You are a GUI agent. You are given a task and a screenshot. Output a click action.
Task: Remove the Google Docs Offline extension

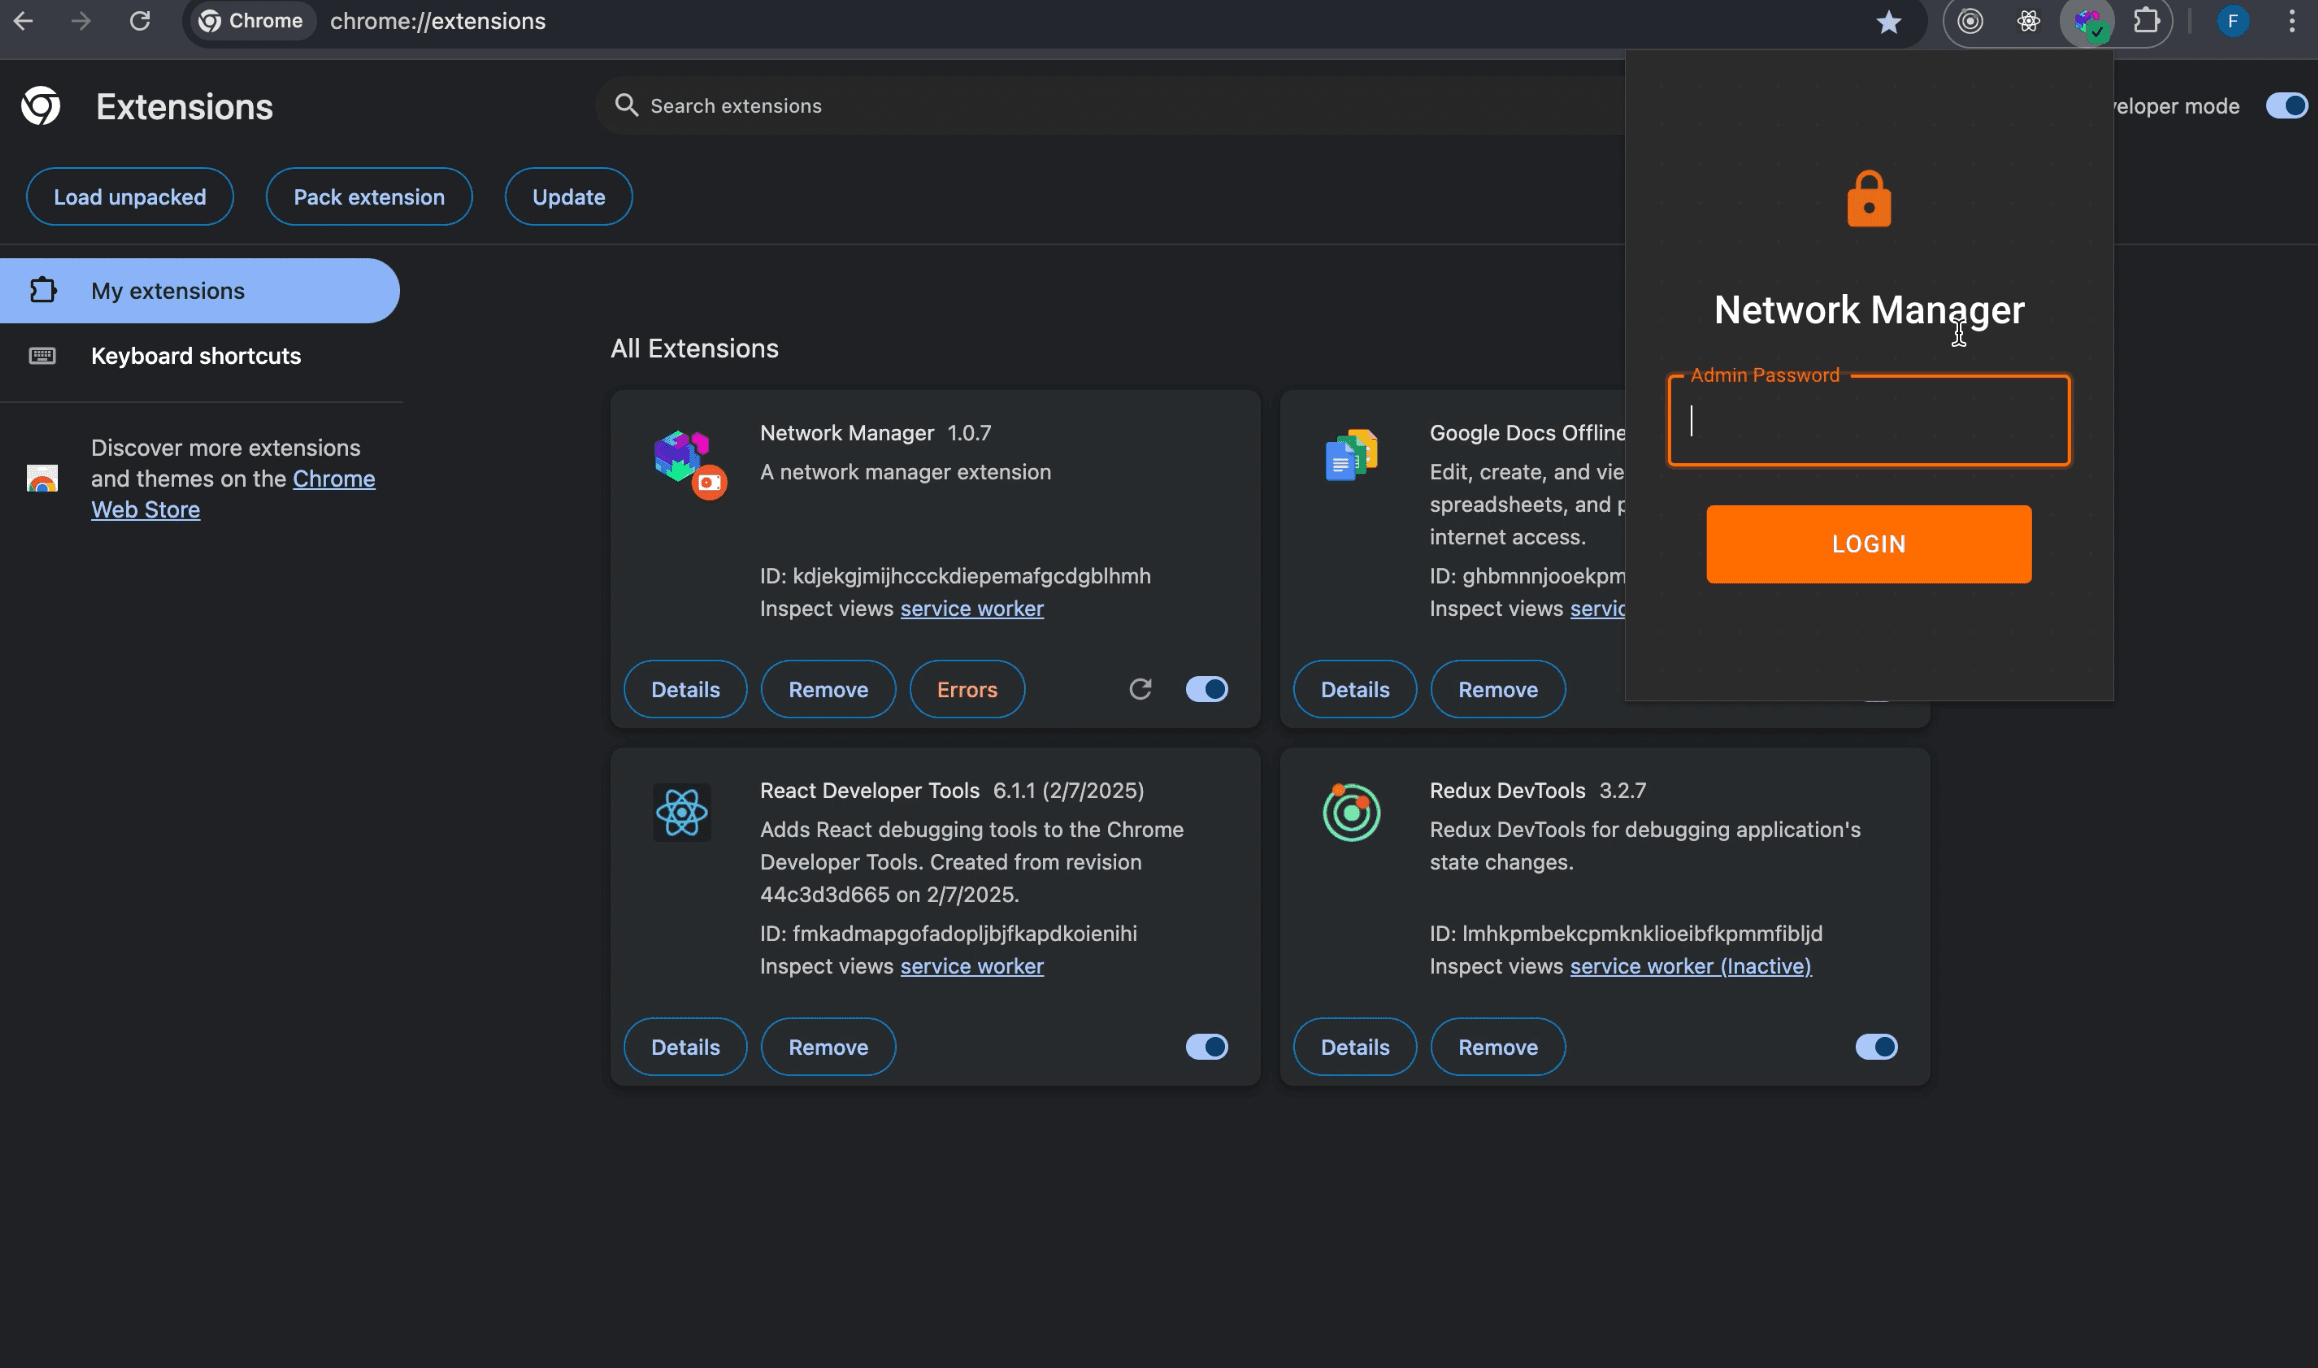pyautogui.click(x=1498, y=689)
